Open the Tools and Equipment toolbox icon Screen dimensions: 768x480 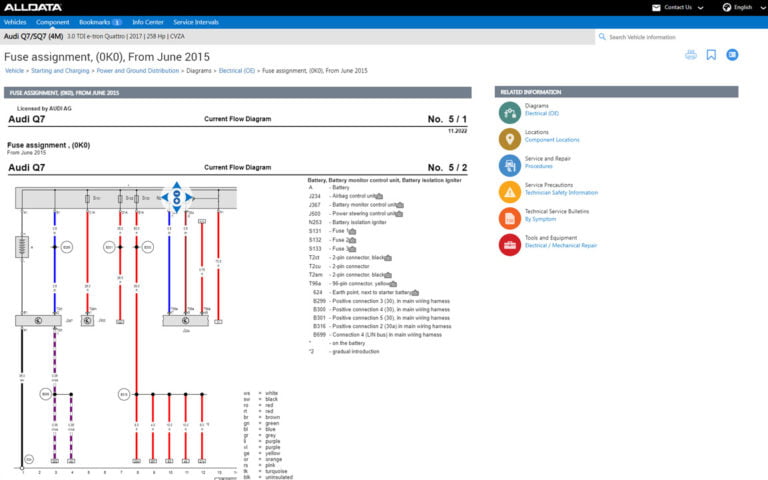click(510, 245)
